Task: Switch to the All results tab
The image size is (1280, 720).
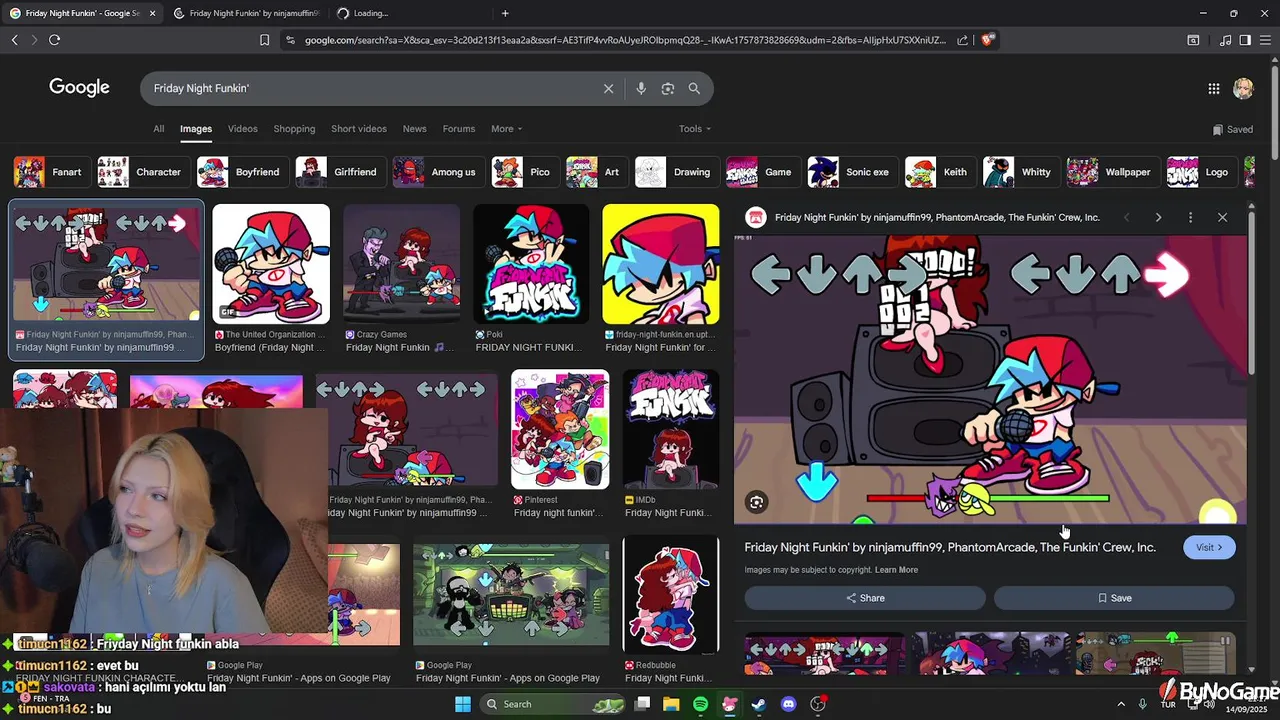Action: pos(158,129)
